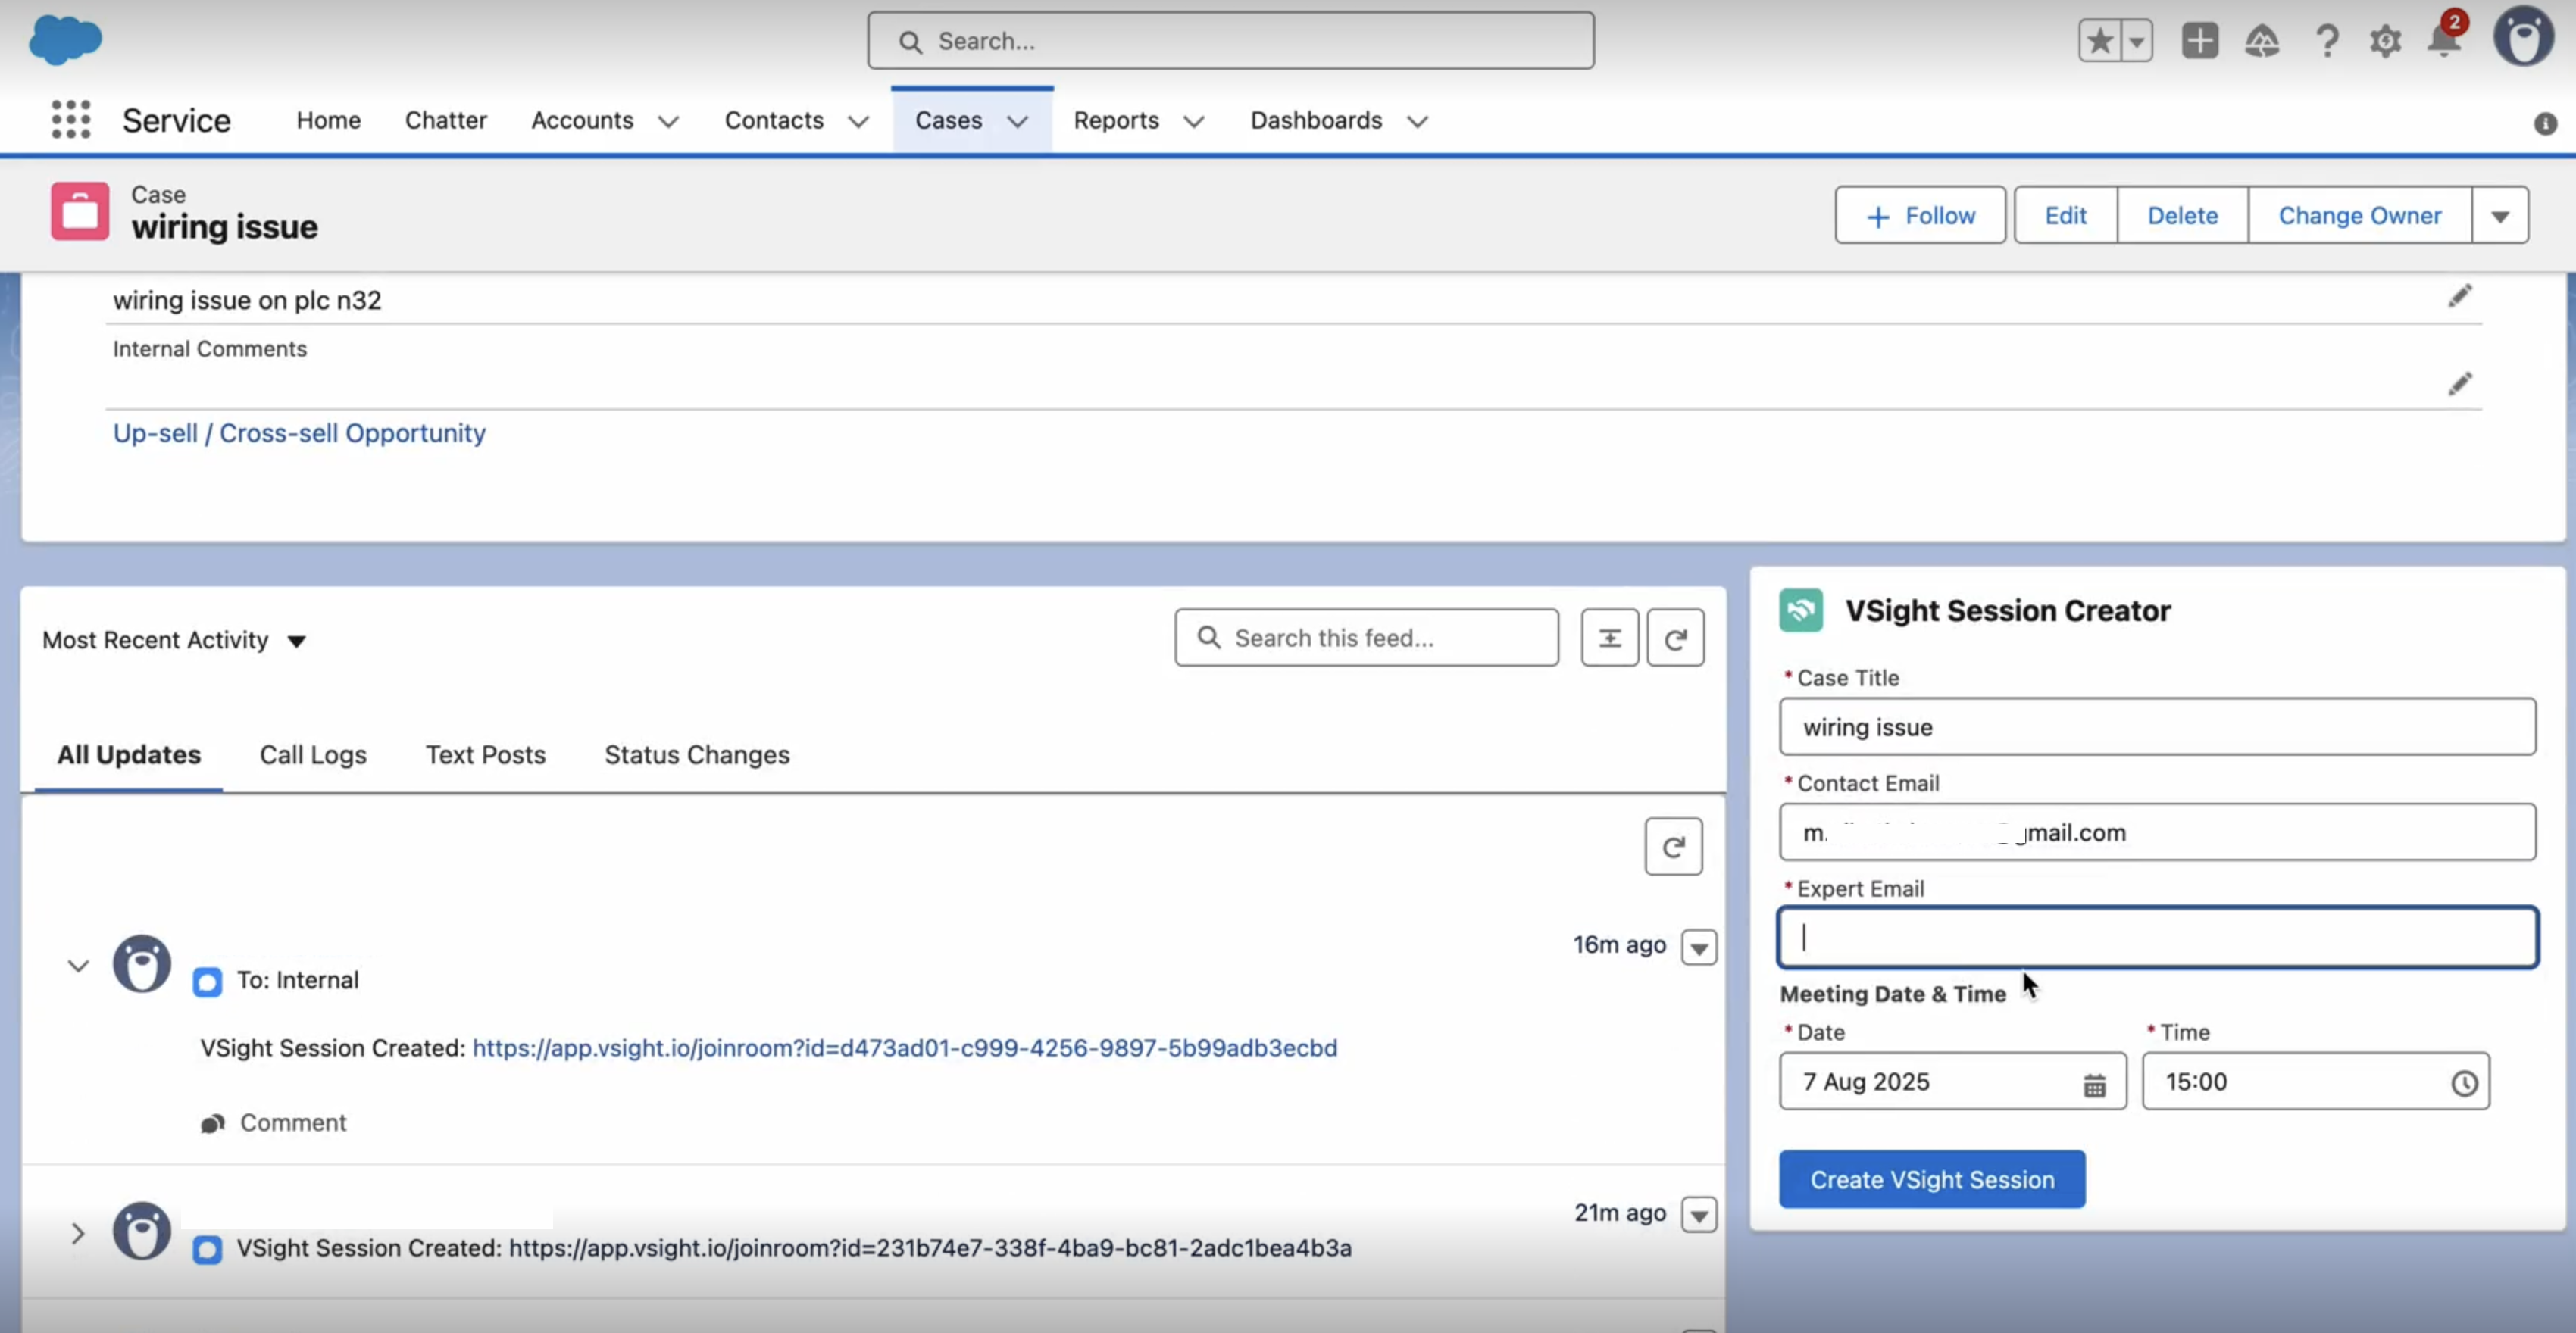The height and width of the screenshot is (1333, 2576).
Task: Open Global Actions plus icon
Action: click(2199, 41)
